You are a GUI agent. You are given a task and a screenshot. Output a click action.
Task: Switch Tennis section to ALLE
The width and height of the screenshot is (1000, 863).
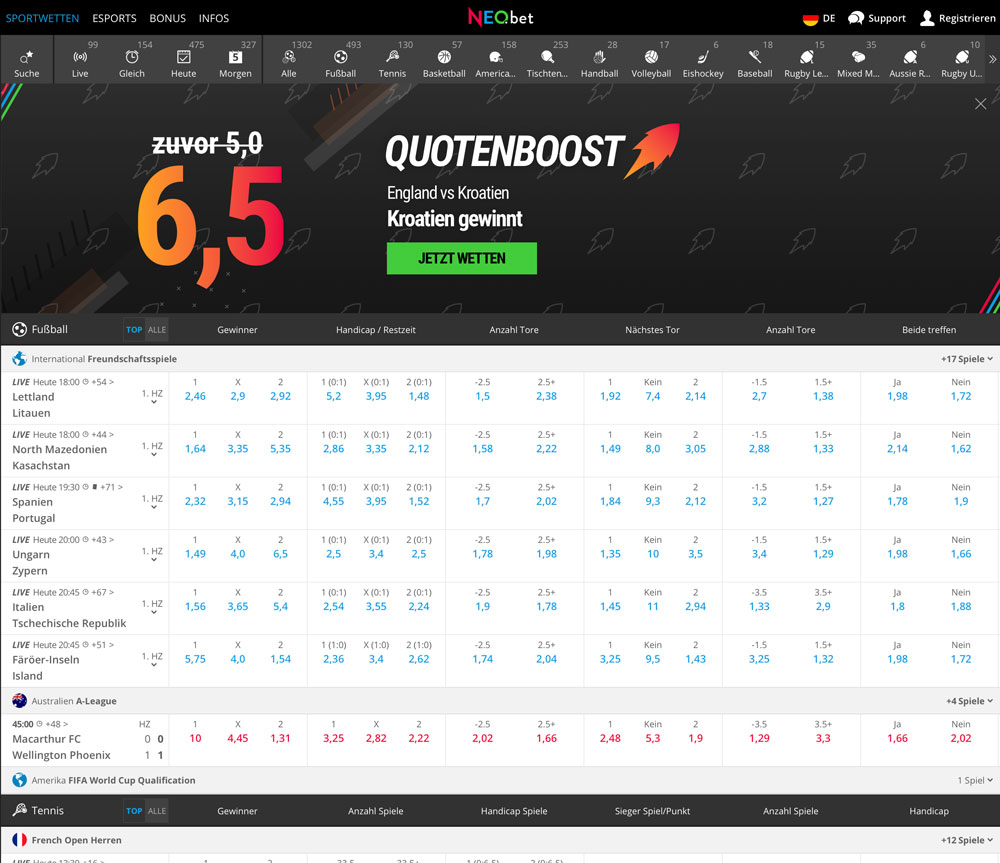[x=157, y=811]
